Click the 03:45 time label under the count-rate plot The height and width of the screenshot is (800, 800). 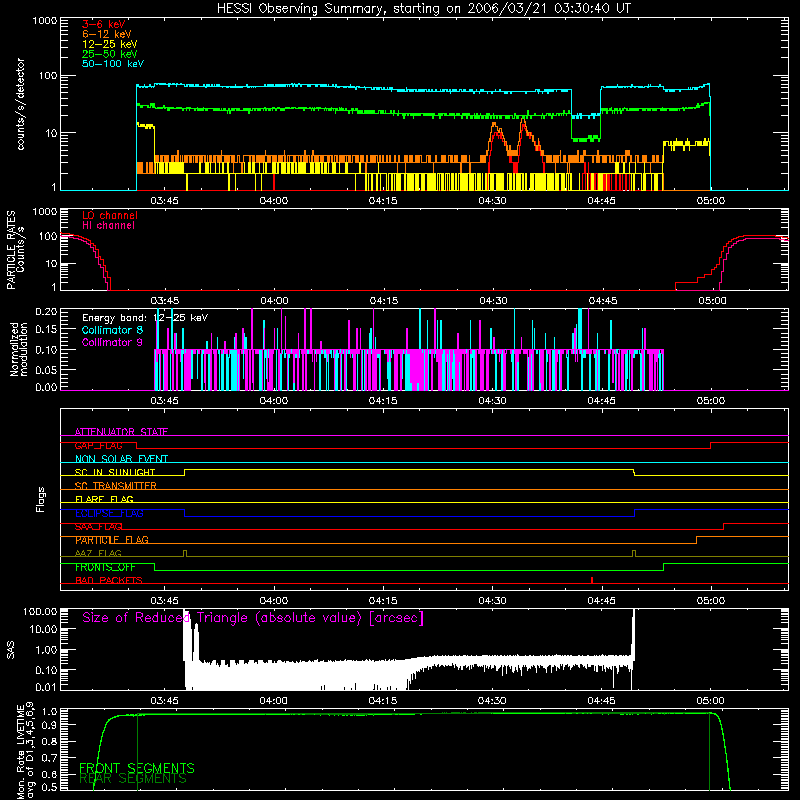tap(164, 201)
